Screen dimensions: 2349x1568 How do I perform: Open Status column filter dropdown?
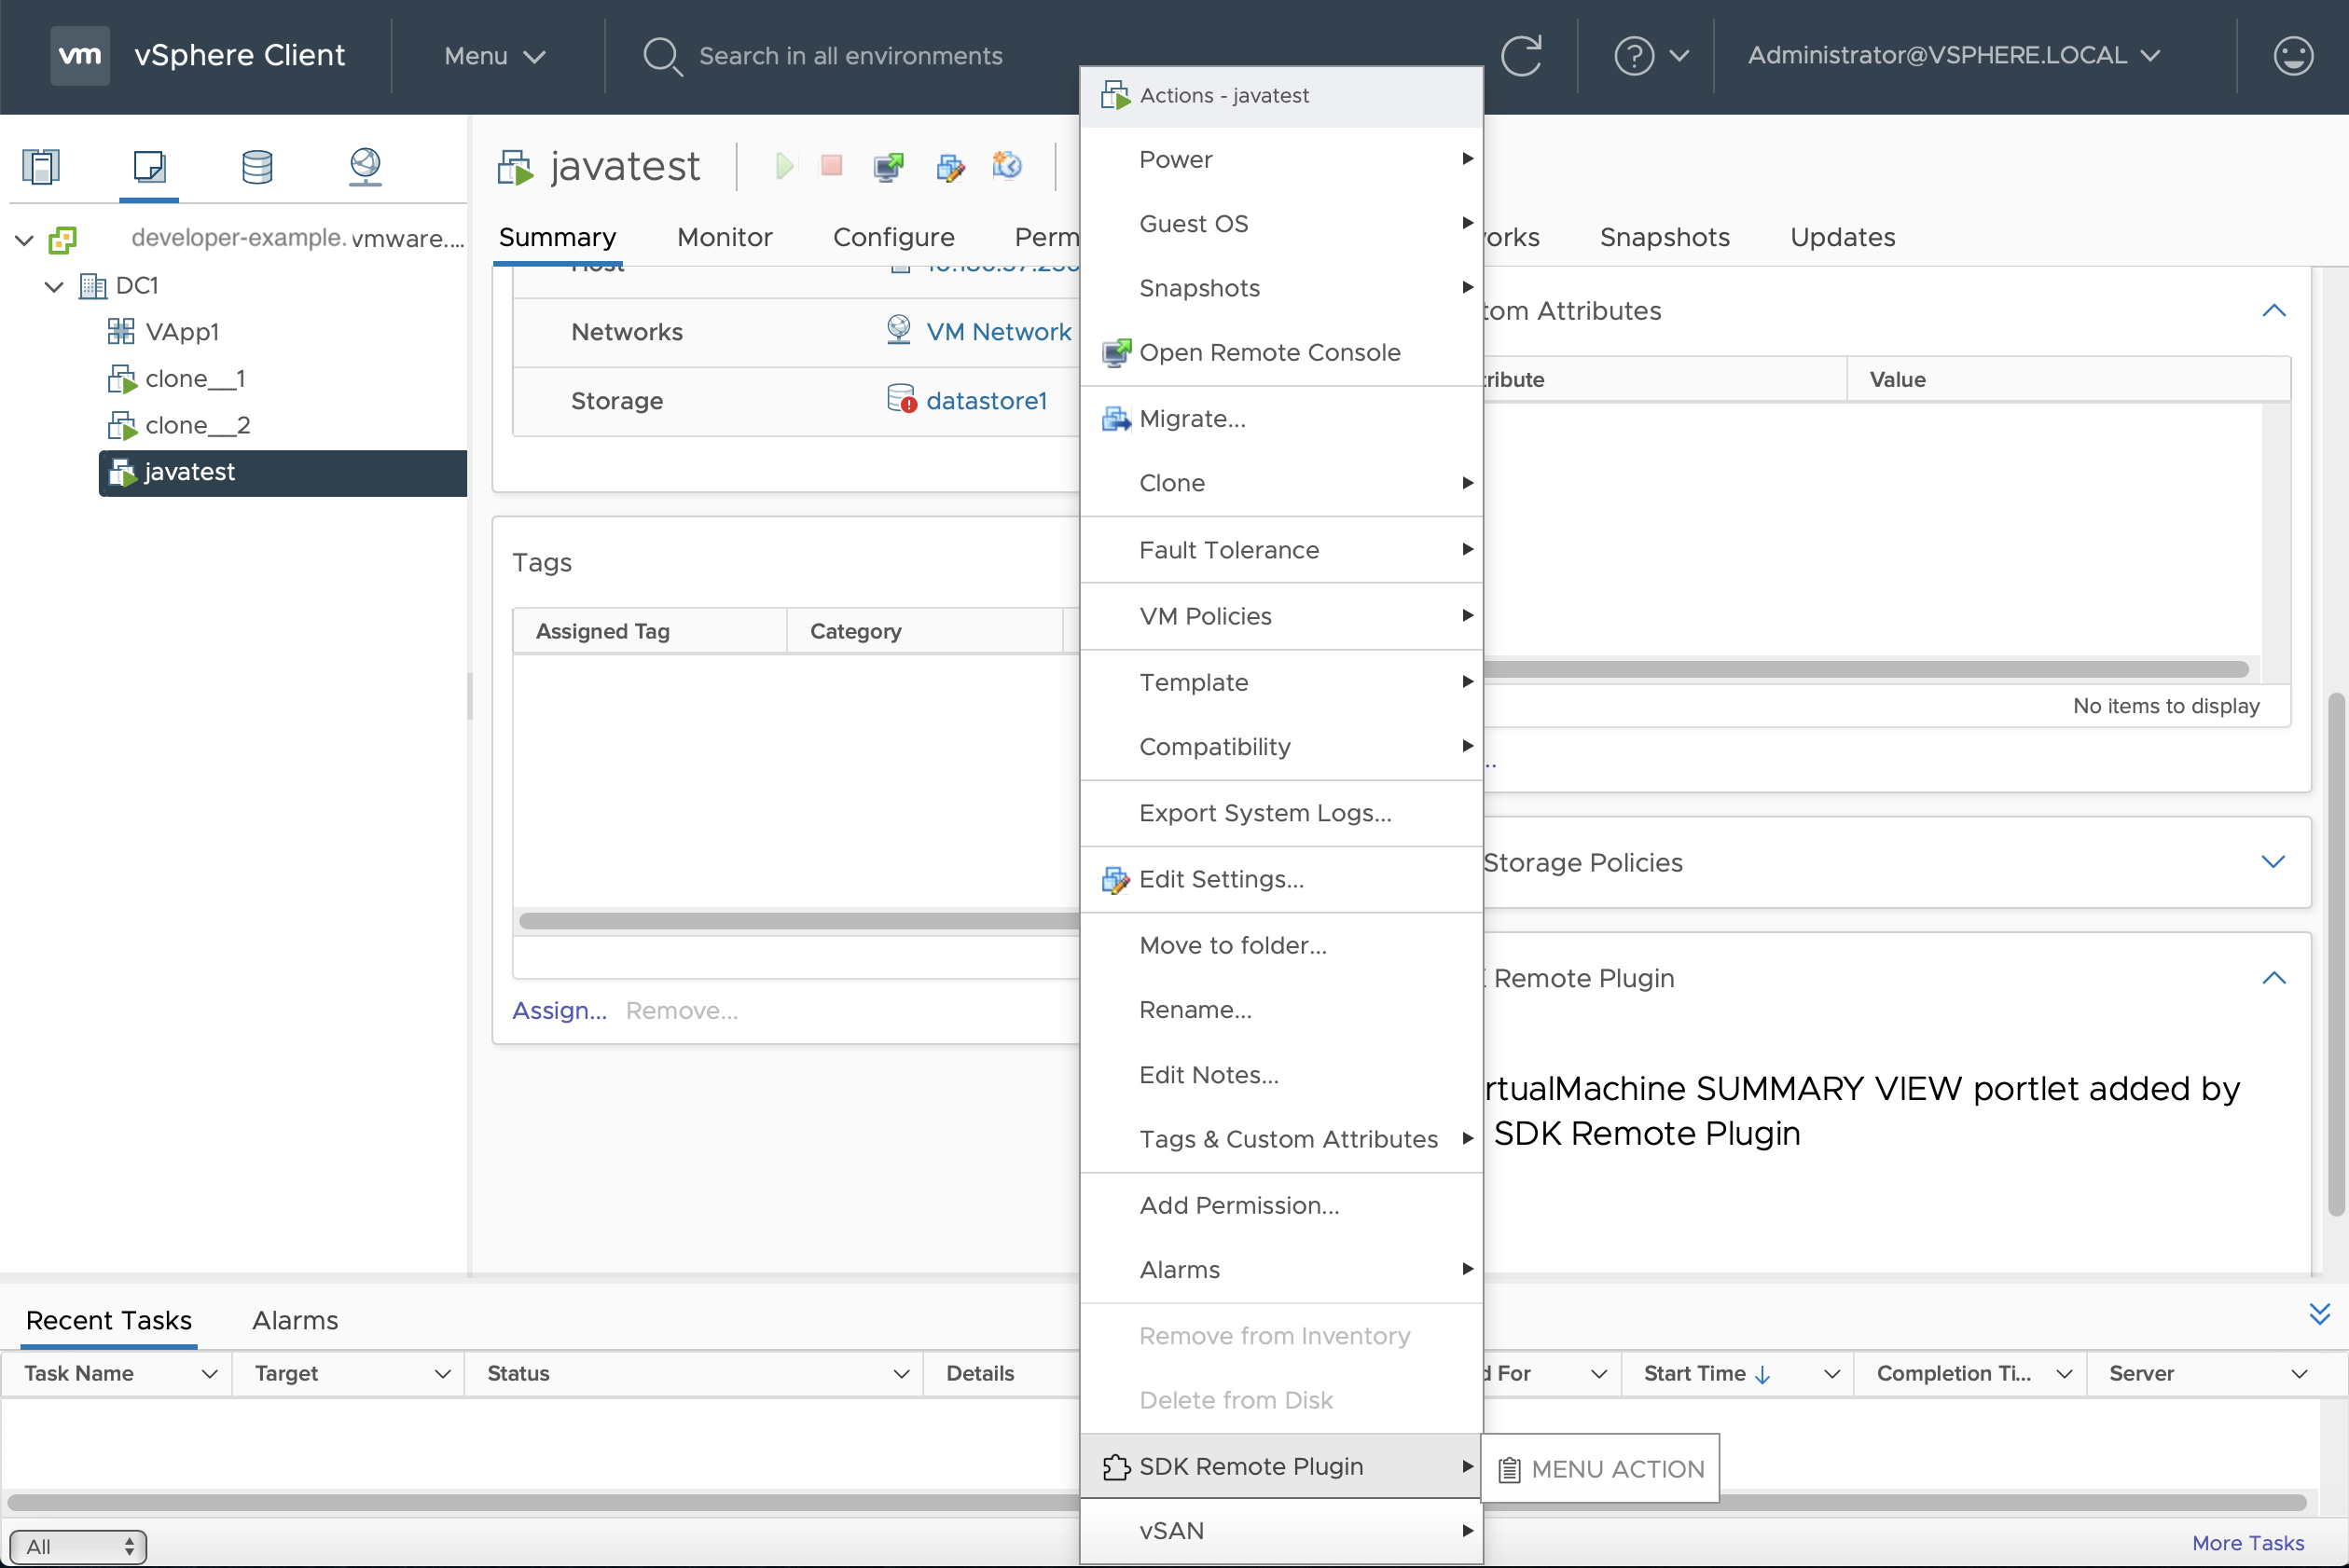pyautogui.click(x=901, y=1374)
